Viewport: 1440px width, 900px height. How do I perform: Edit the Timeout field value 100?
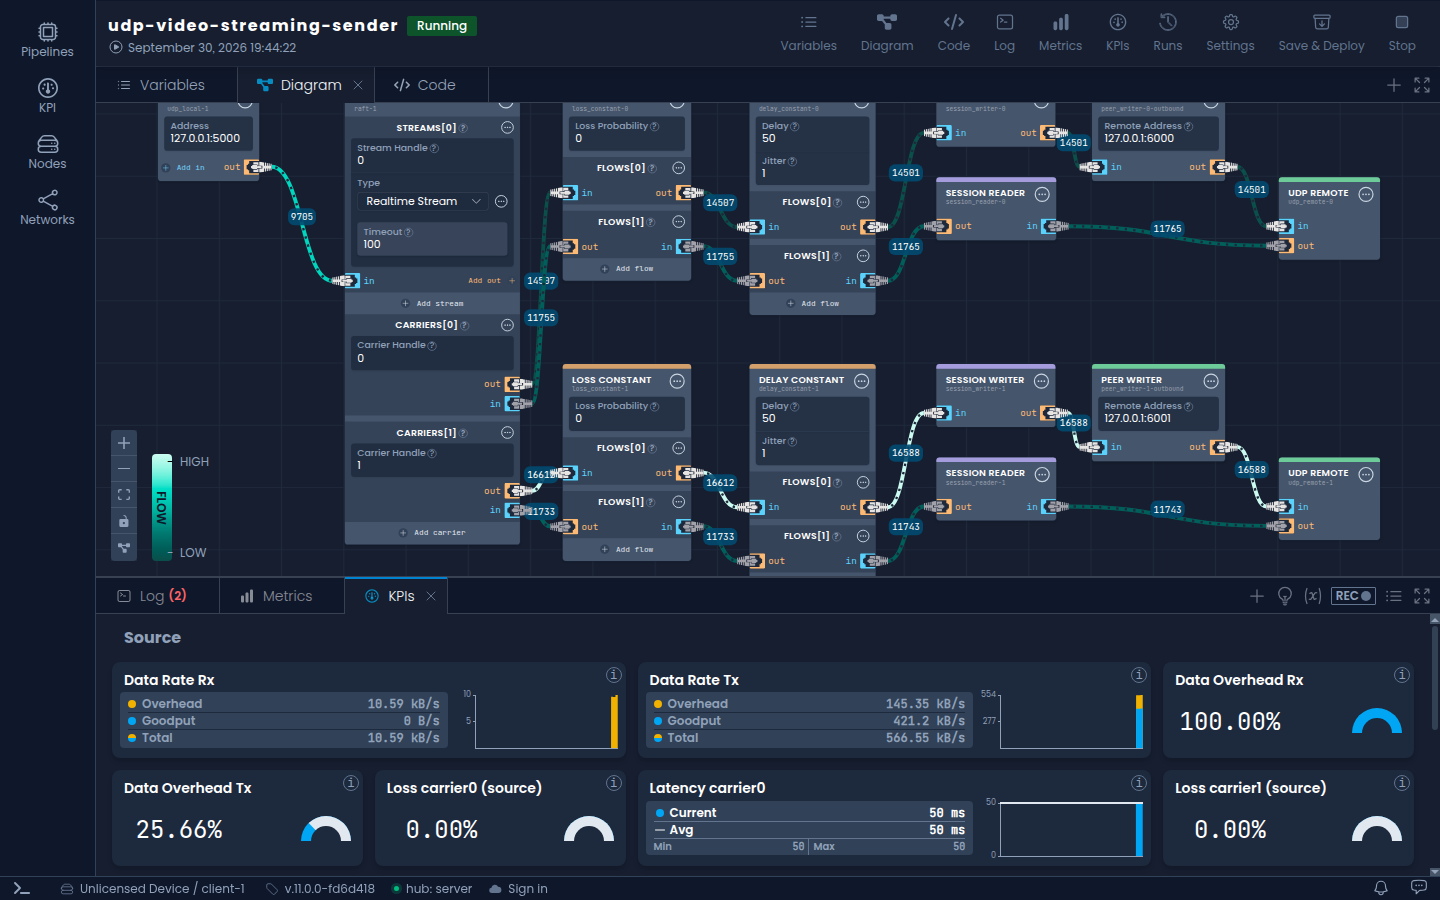(432, 239)
